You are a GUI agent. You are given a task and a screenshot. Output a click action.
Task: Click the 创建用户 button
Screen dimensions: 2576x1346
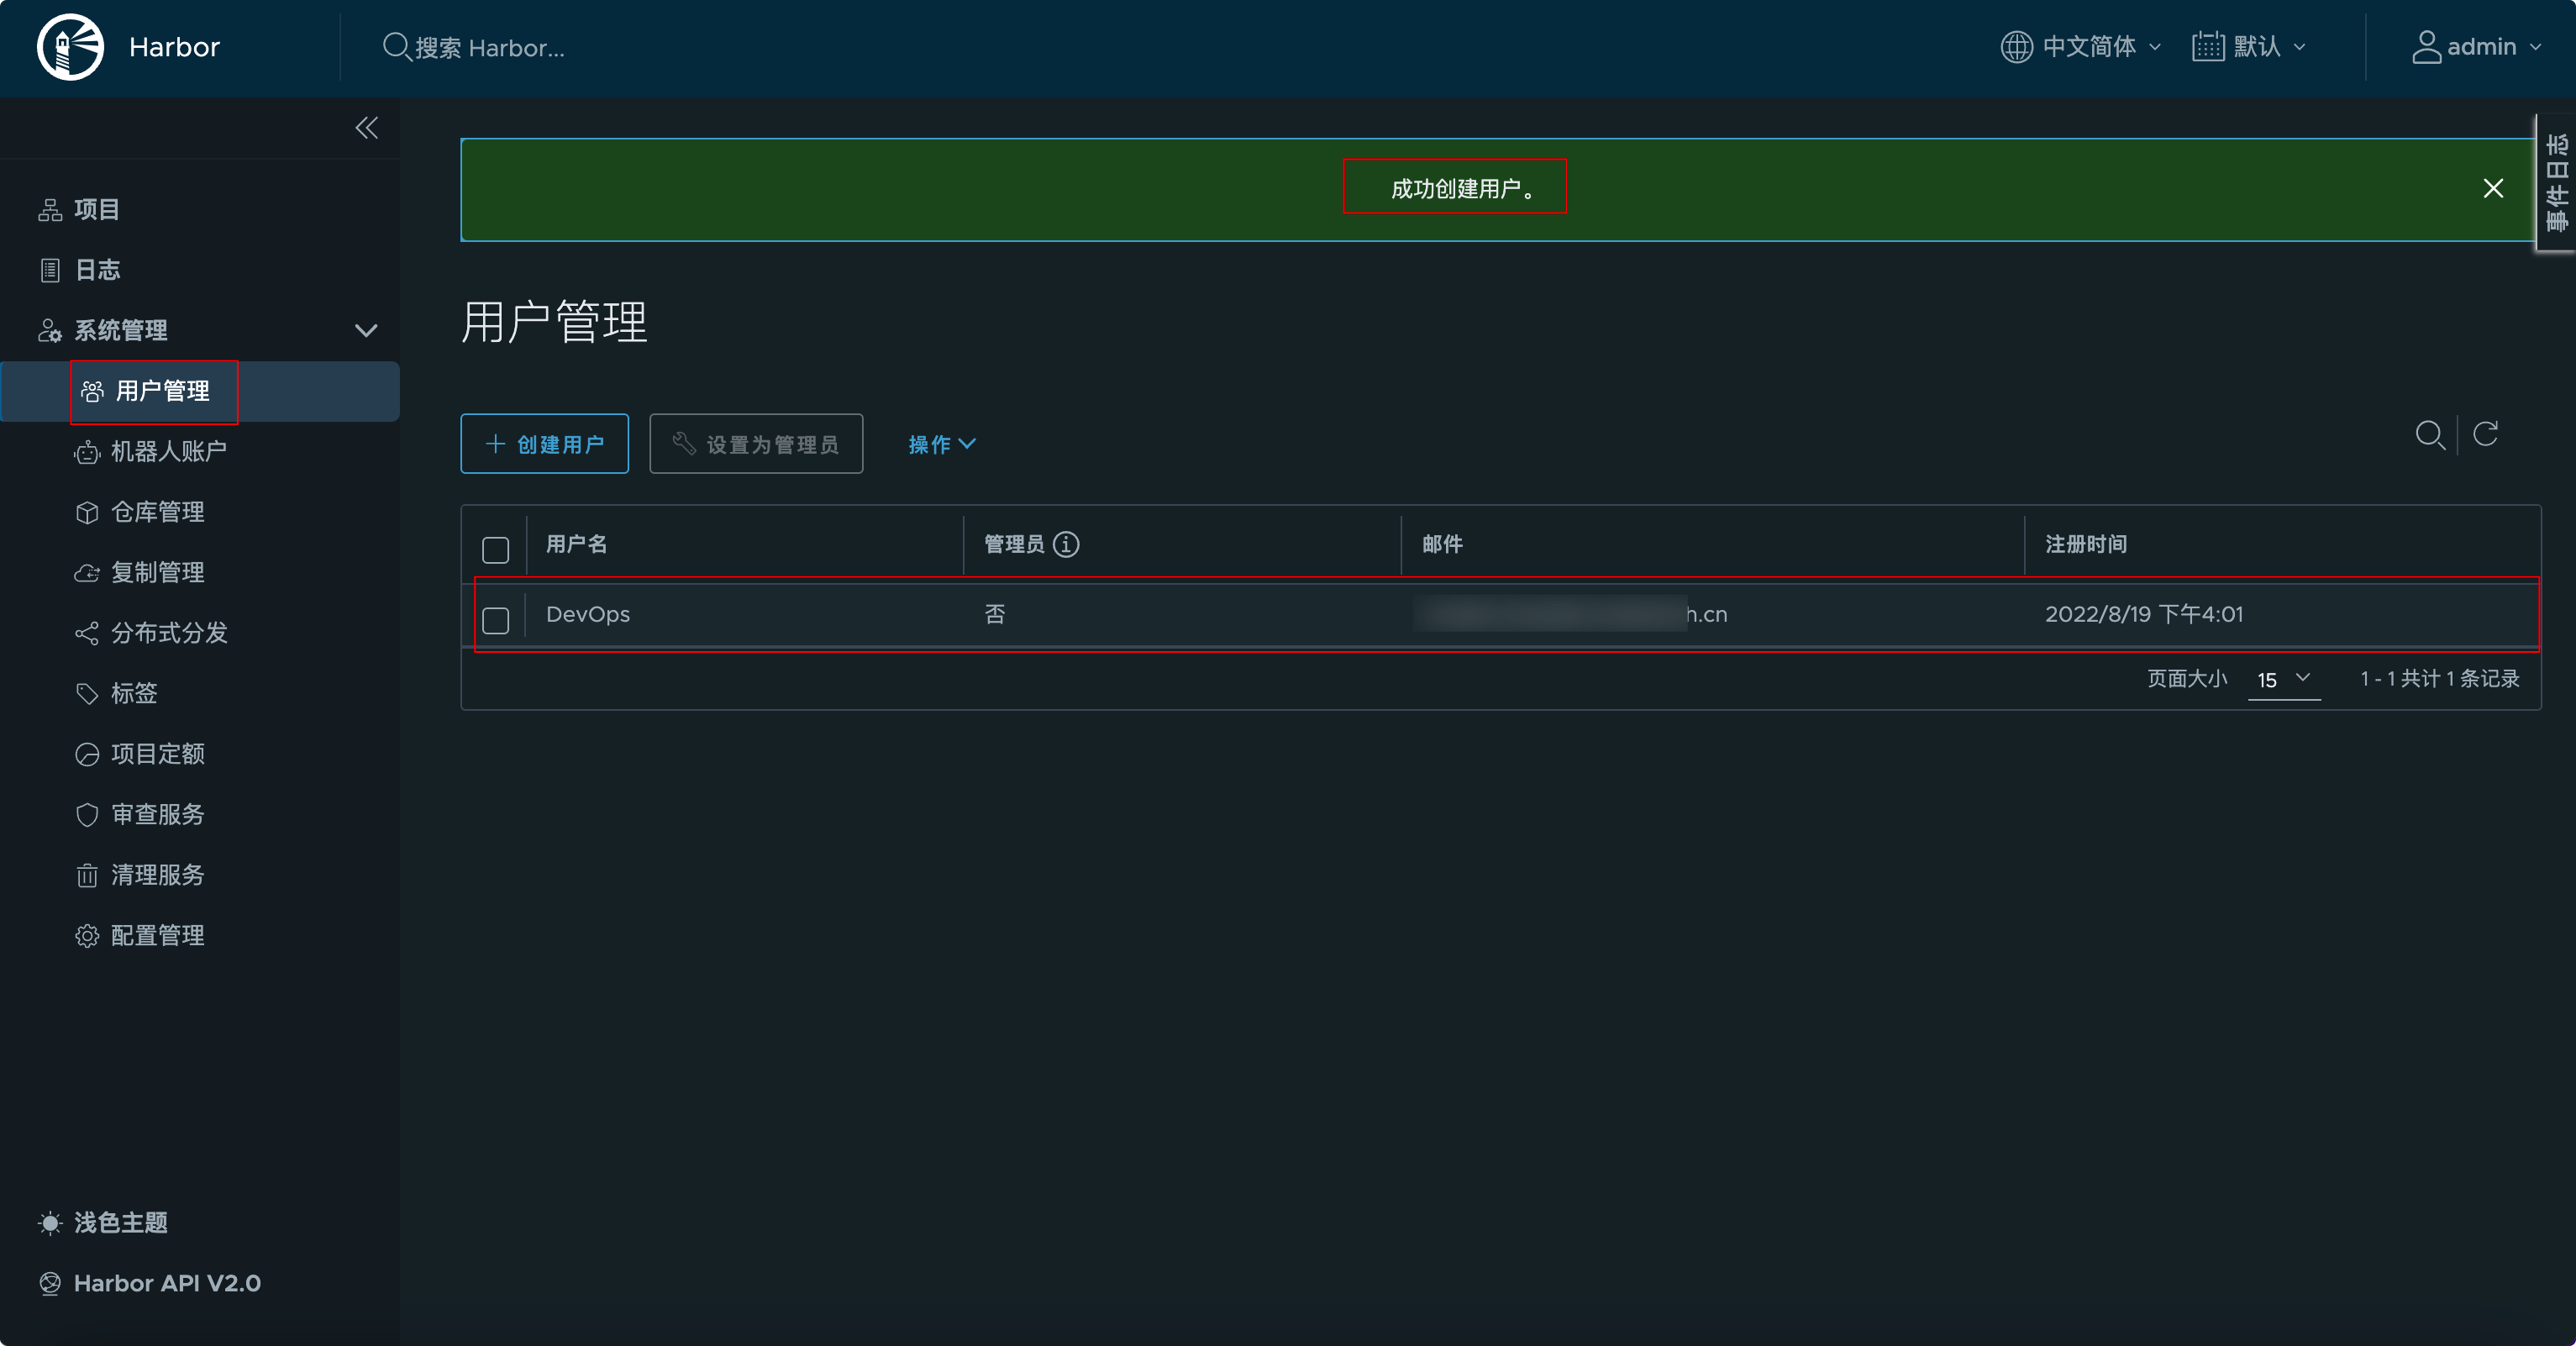click(x=544, y=444)
